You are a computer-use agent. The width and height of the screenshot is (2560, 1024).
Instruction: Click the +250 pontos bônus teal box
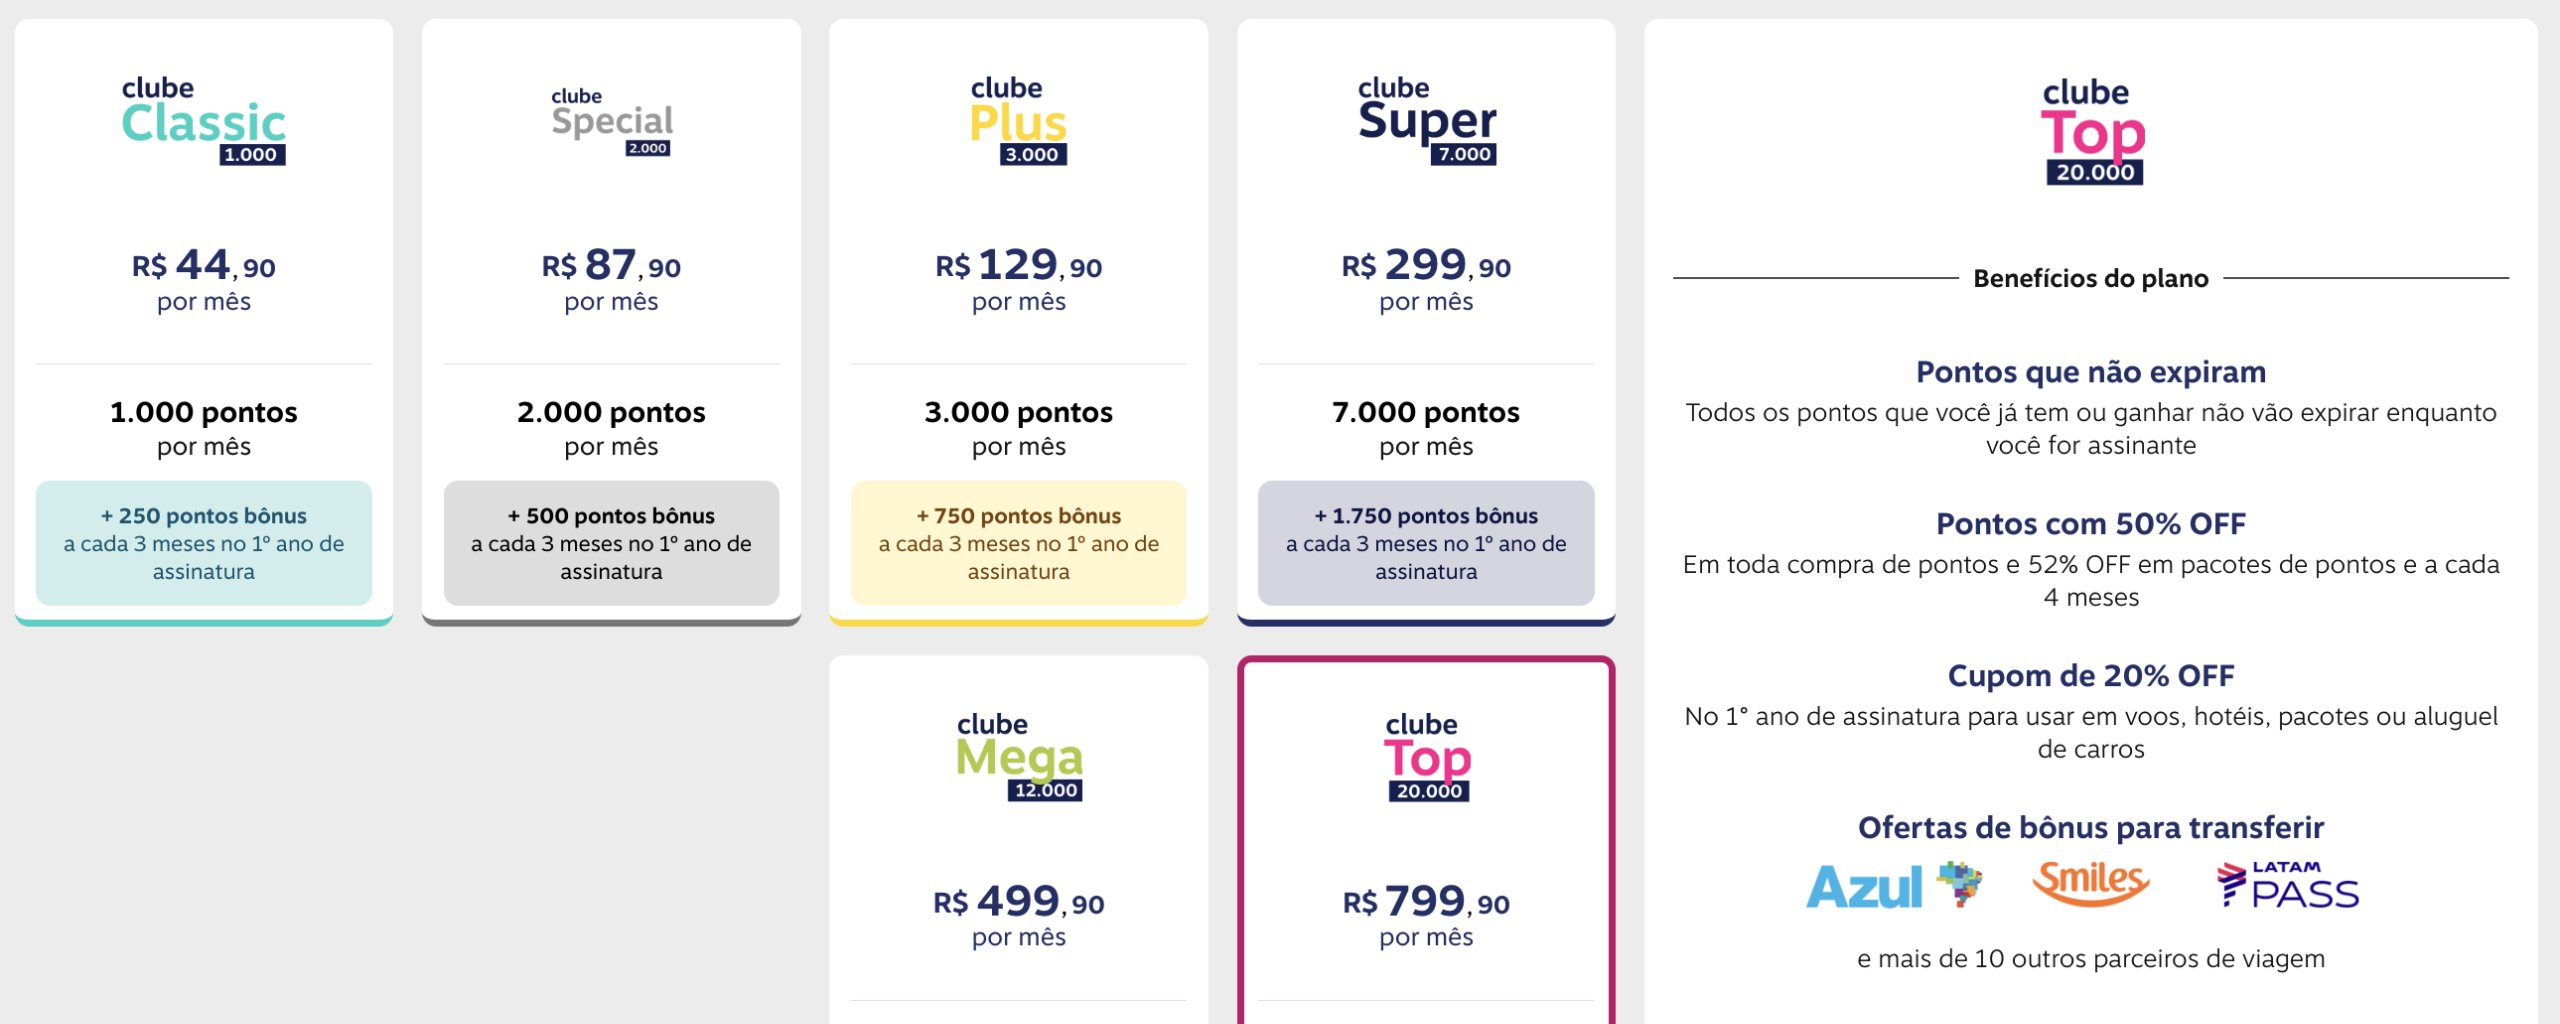click(x=204, y=543)
